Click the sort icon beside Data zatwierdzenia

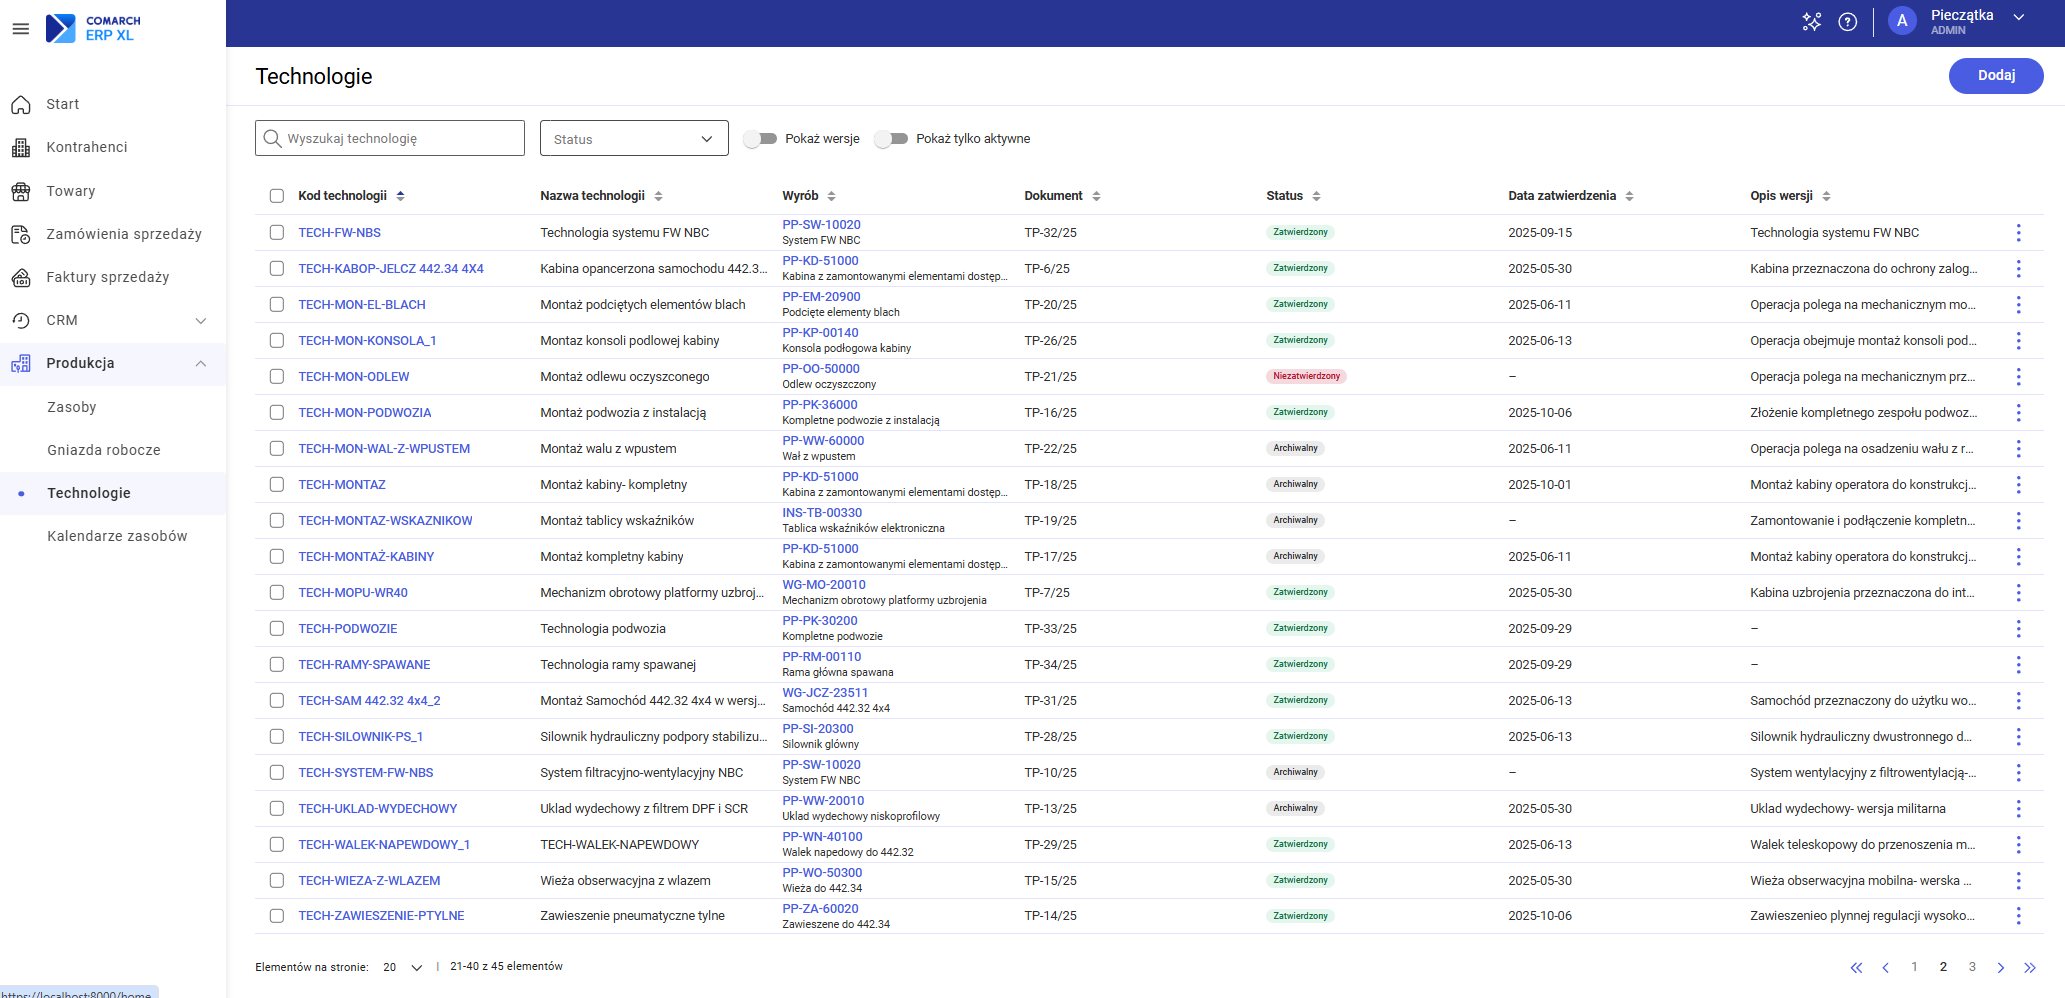click(x=1629, y=197)
